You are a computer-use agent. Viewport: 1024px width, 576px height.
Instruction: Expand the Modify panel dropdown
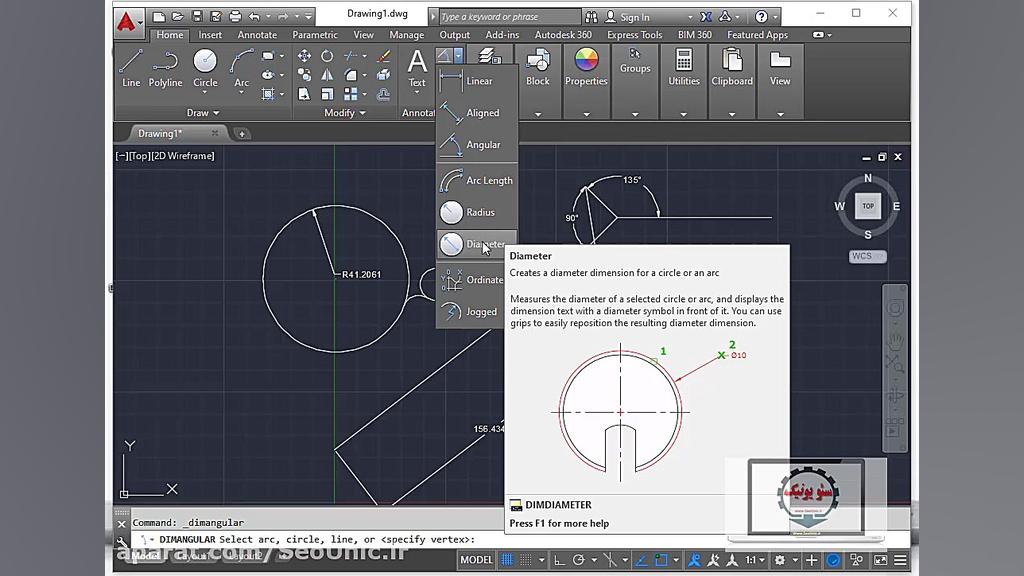pos(345,113)
